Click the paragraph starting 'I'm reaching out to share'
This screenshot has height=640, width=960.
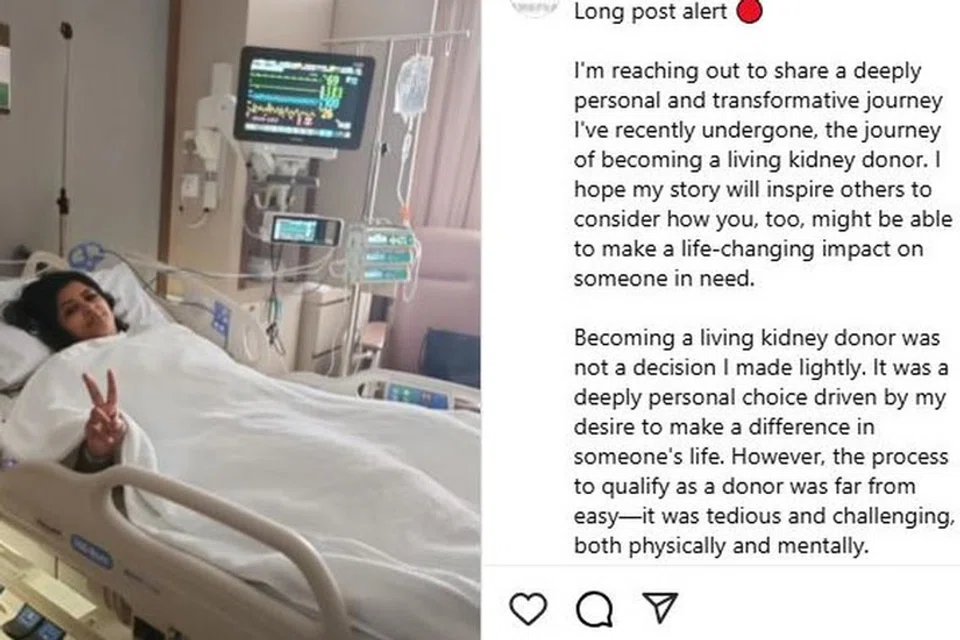763,175
